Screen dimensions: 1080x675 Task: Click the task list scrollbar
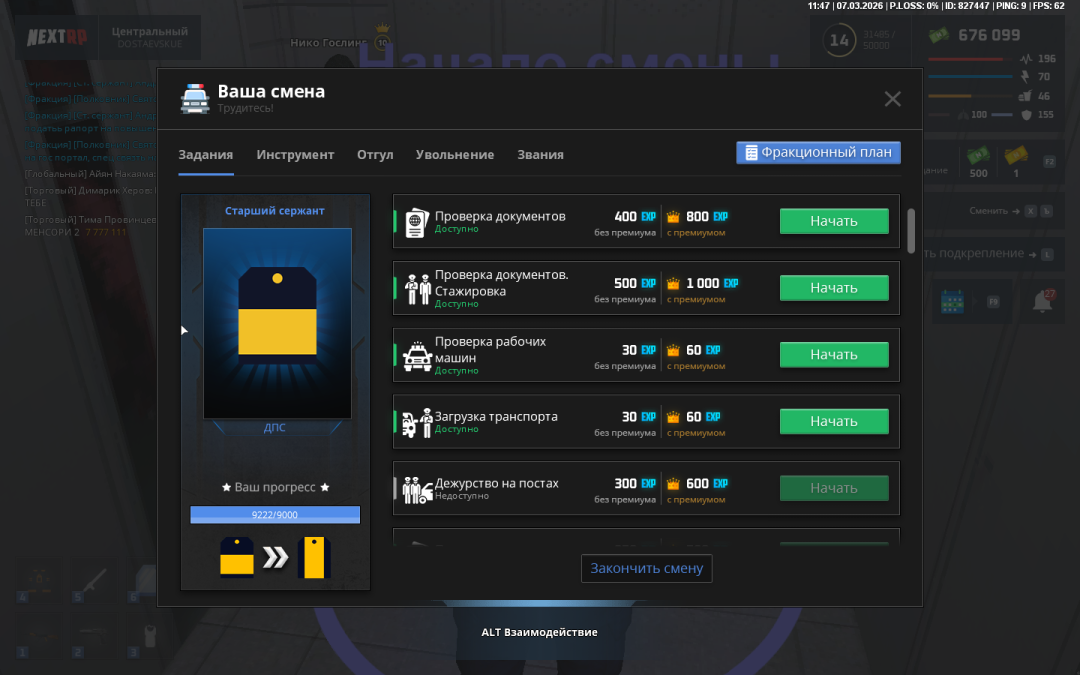[x=910, y=230]
